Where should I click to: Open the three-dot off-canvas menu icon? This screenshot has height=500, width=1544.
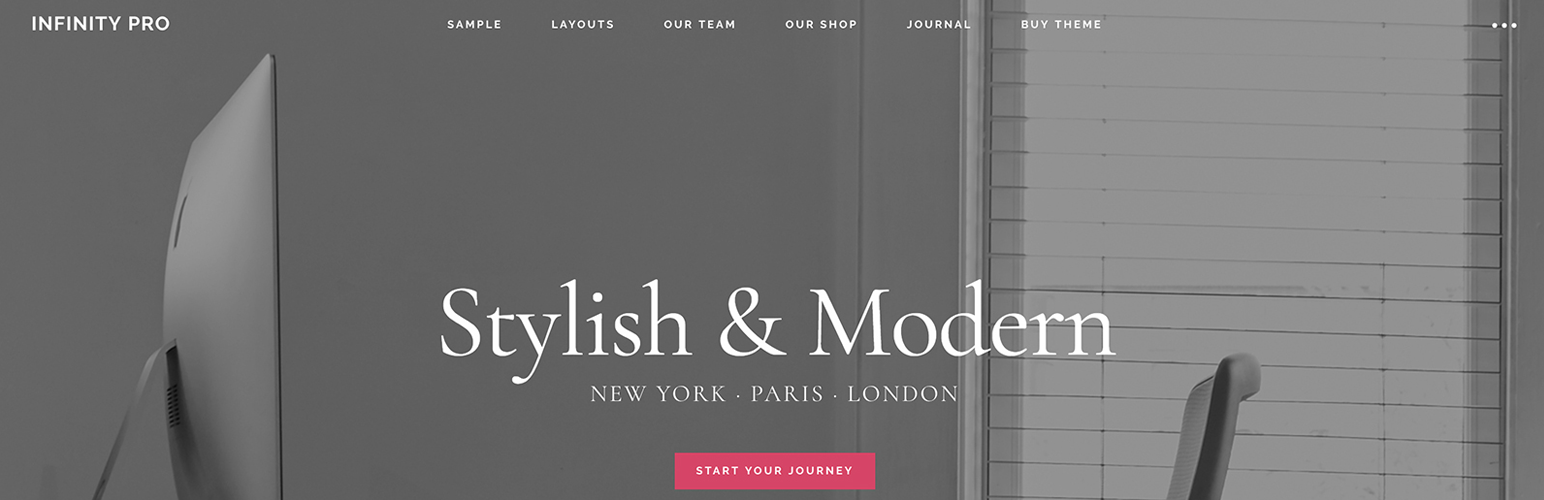tap(1504, 25)
